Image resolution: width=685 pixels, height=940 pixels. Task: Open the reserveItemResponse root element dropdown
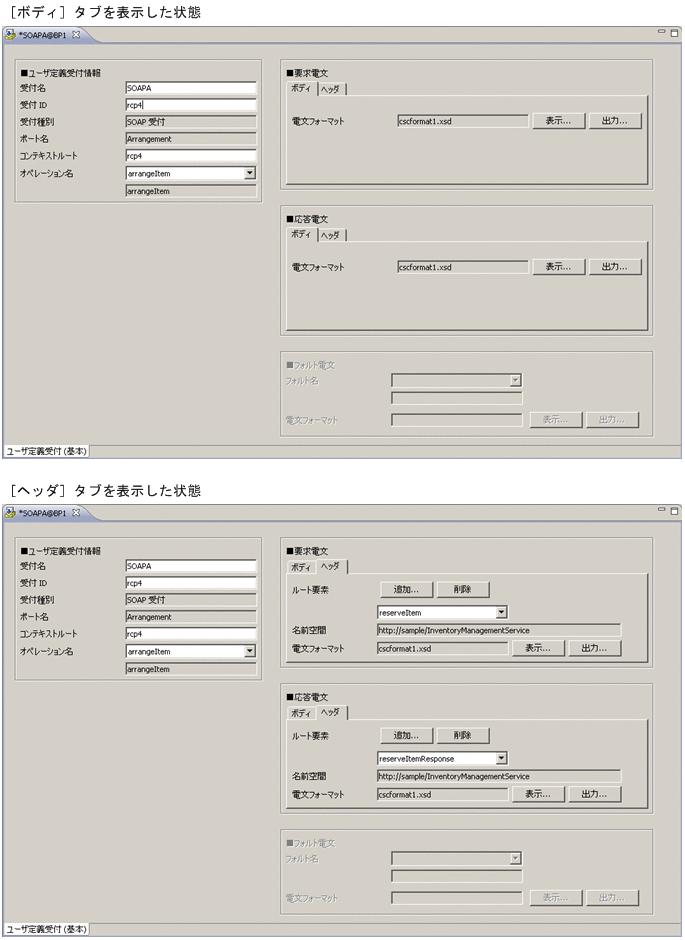[502, 758]
